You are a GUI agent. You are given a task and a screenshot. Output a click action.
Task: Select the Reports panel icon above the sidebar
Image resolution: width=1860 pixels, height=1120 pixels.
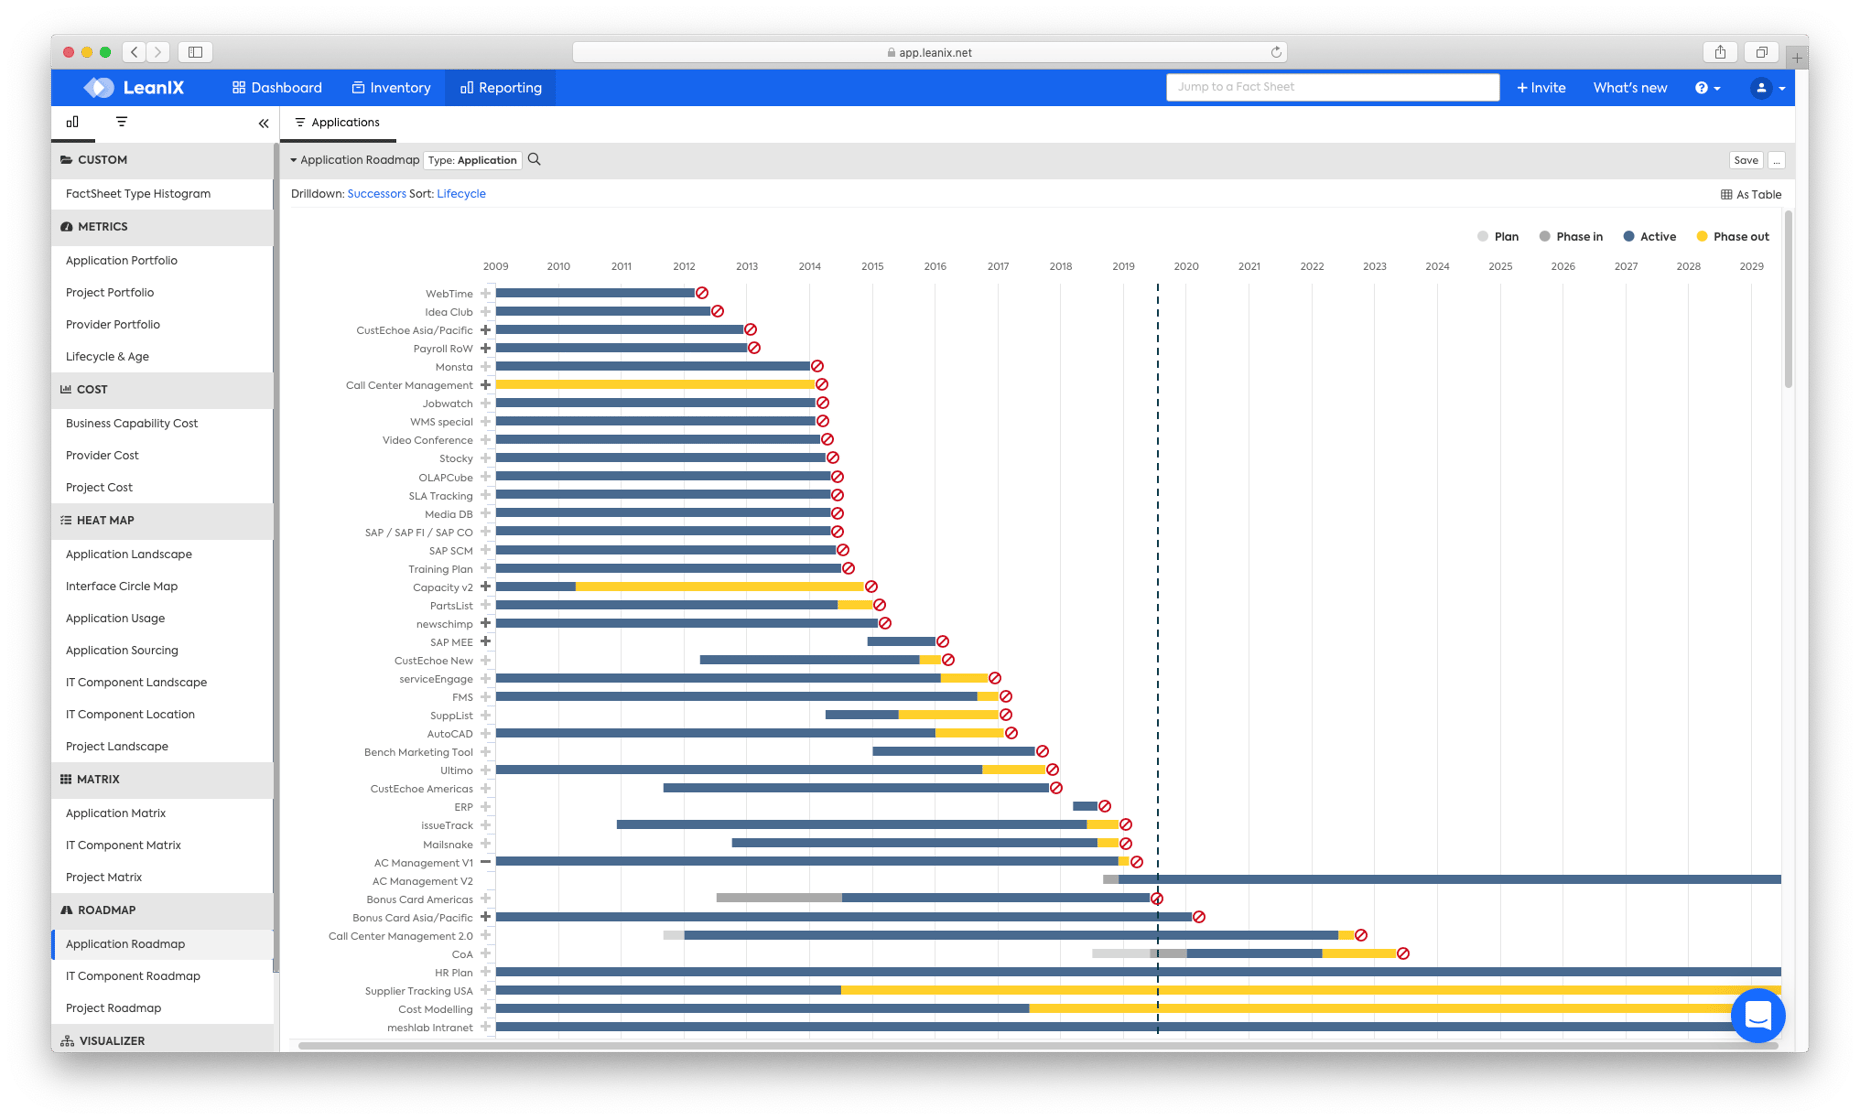(72, 121)
